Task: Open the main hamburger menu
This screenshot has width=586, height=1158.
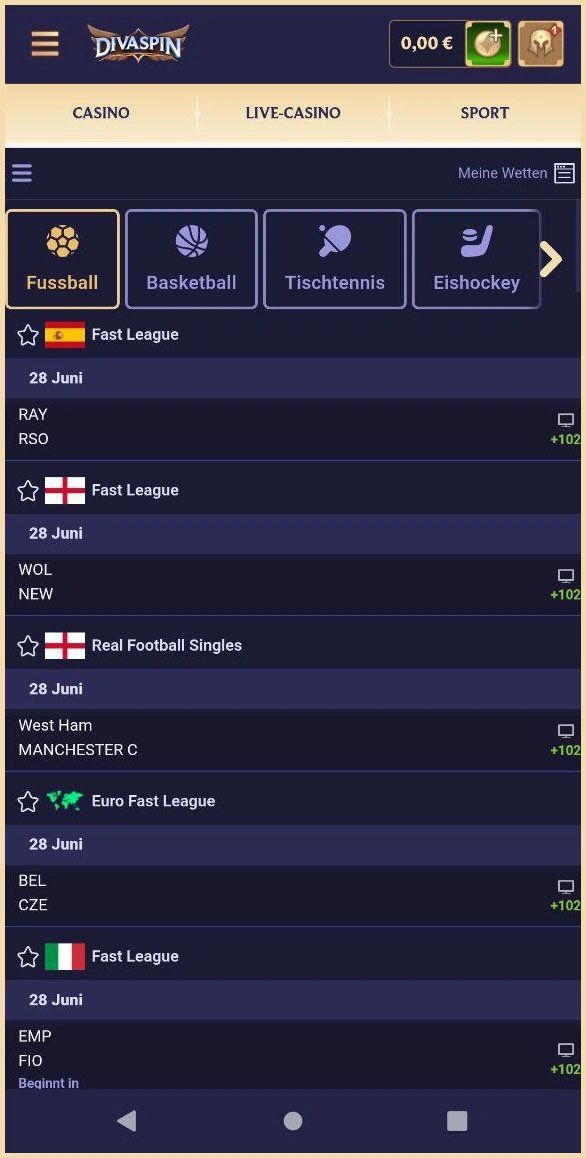Action: click(x=44, y=44)
